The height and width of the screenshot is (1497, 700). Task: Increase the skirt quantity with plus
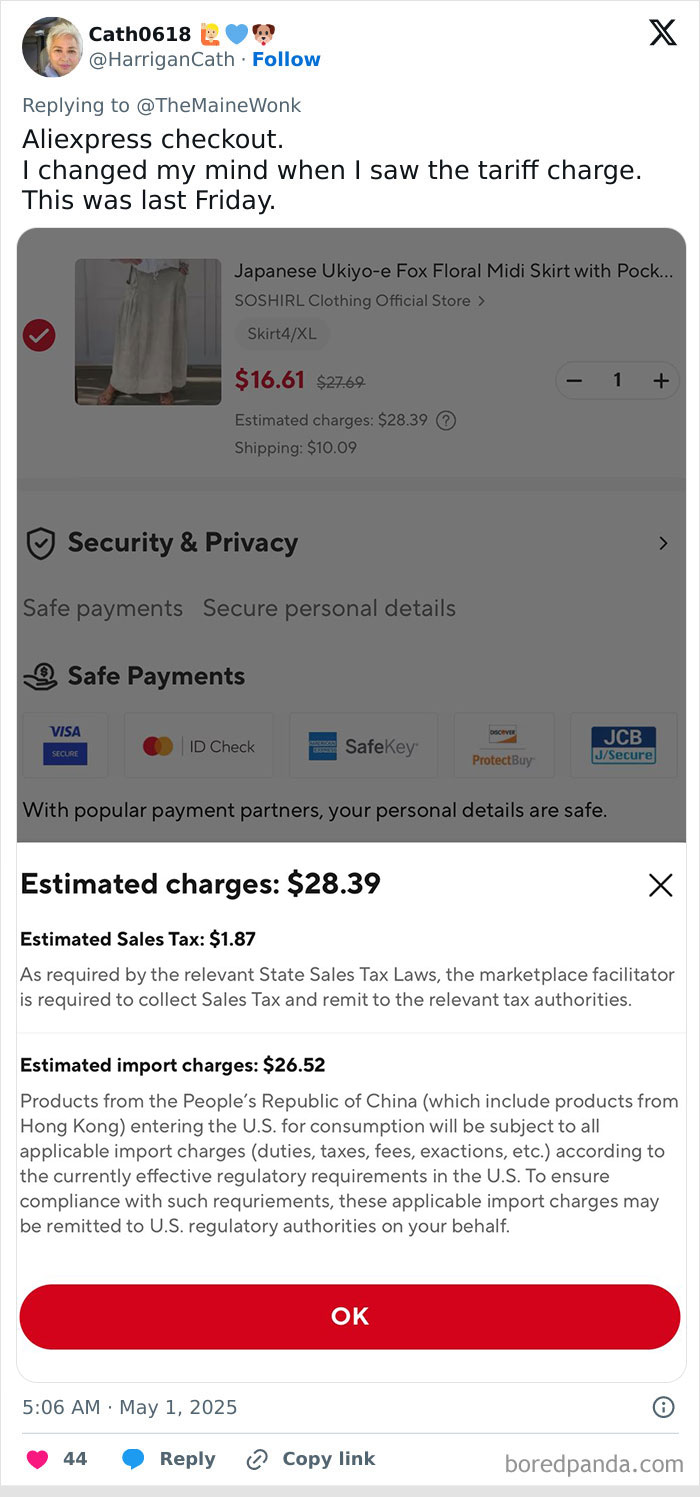coord(660,380)
